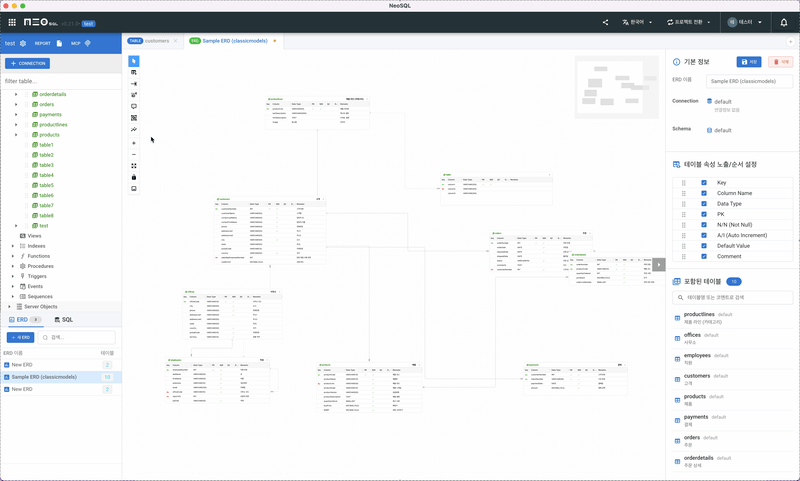Click the share icon in top bar
800x481 pixels.
605,22
